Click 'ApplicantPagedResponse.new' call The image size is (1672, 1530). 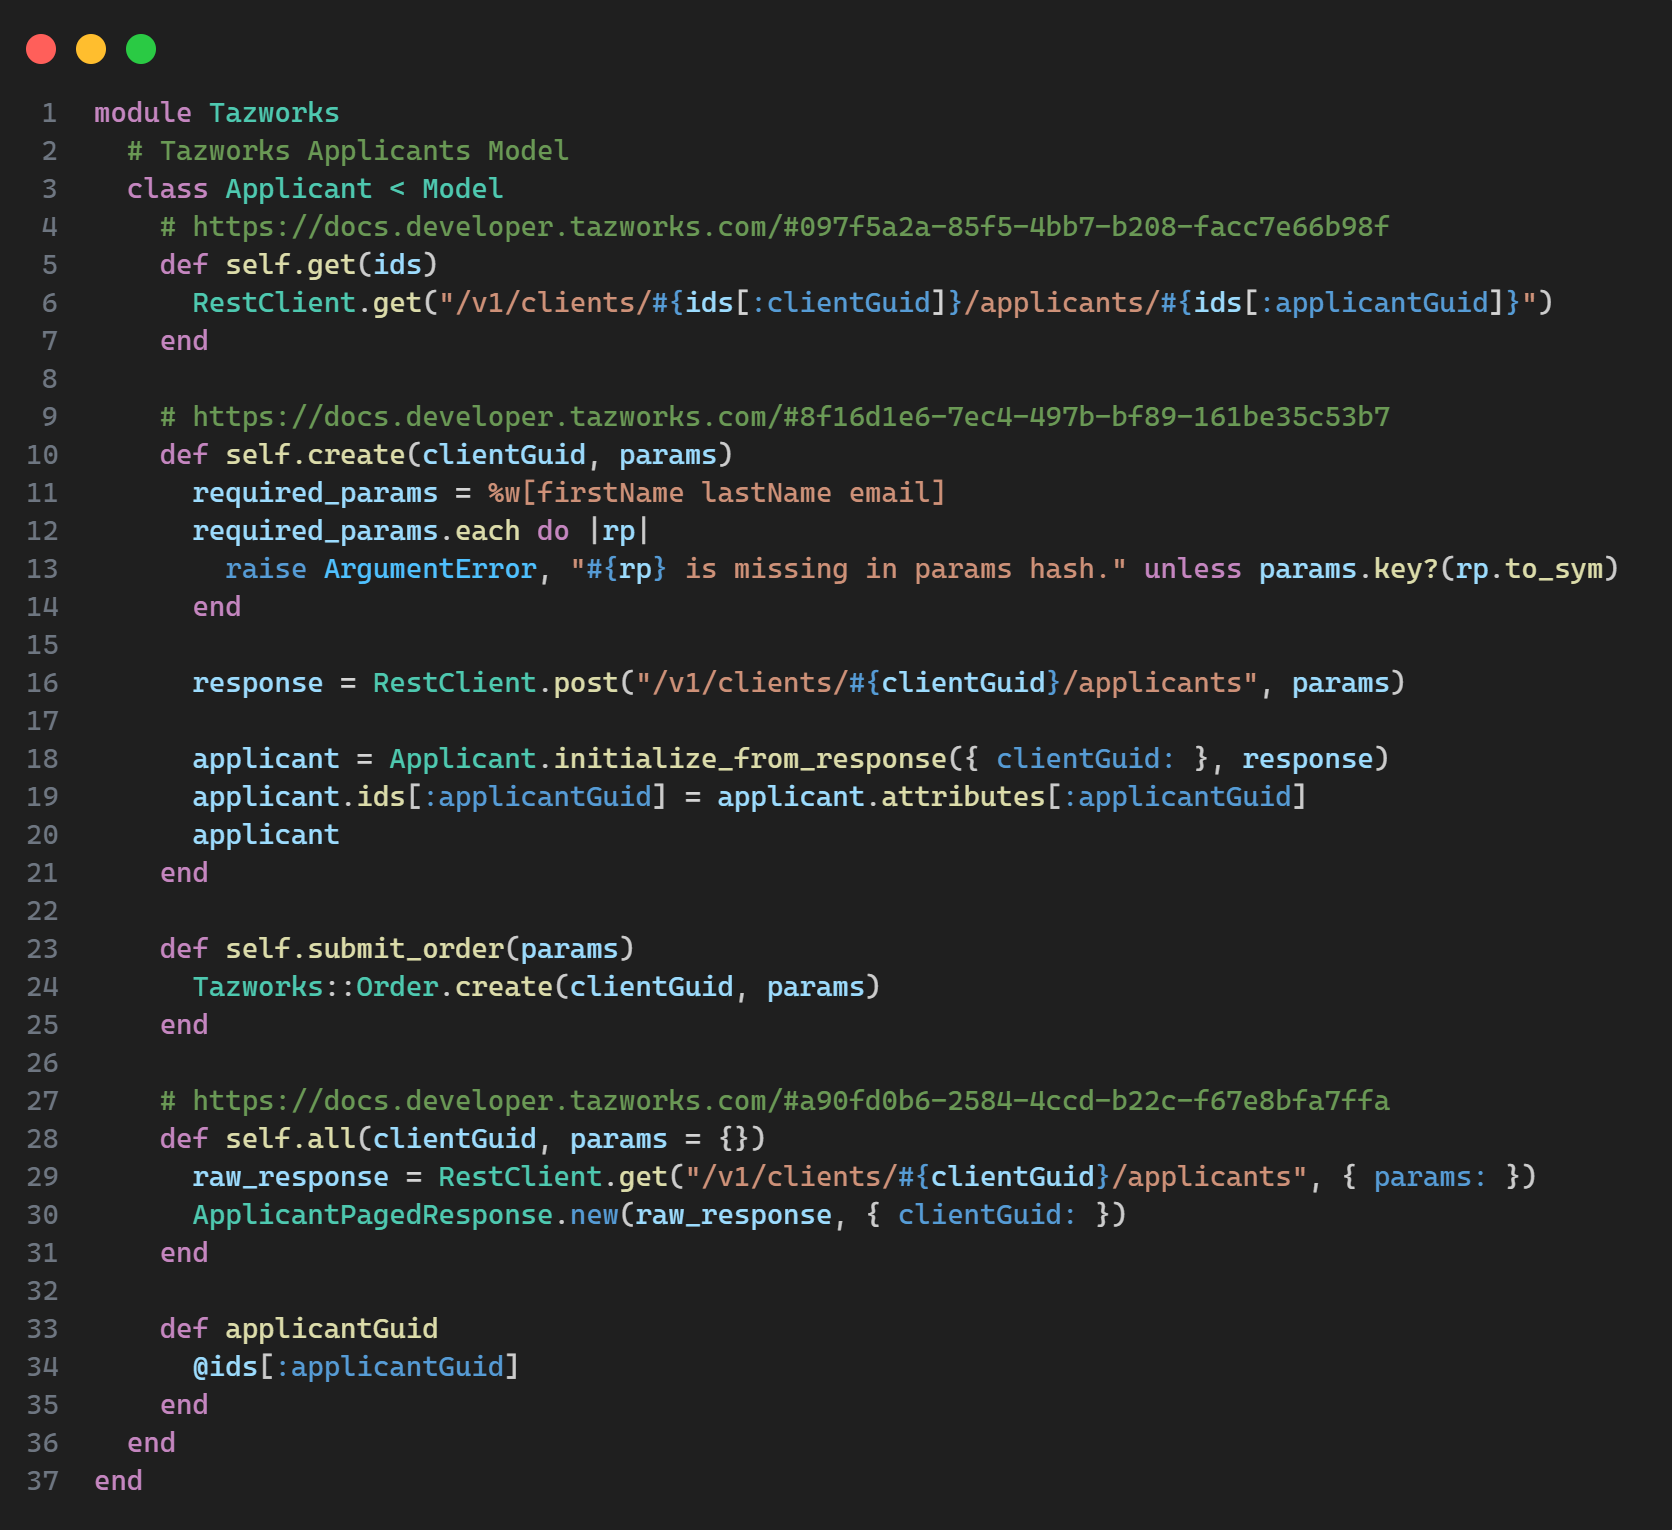click(406, 1215)
